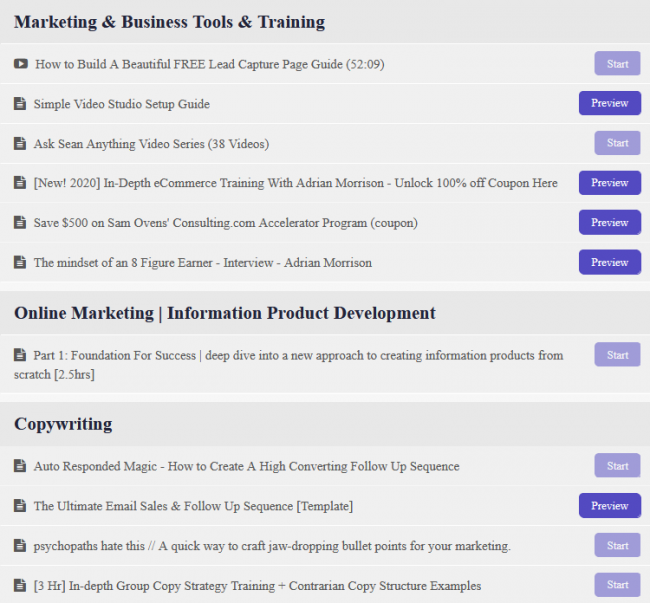Open the Auto Responded Magic lesson title
The width and height of the screenshot is (650, 603).
tap(246, 466)
